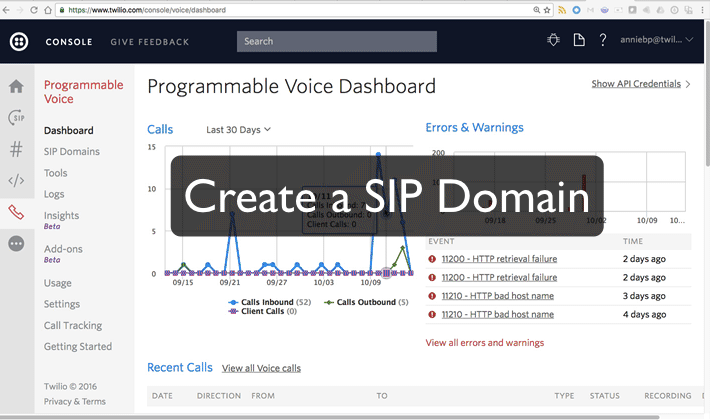Click the browser zoom magnifier icon

tap(537, 10)
